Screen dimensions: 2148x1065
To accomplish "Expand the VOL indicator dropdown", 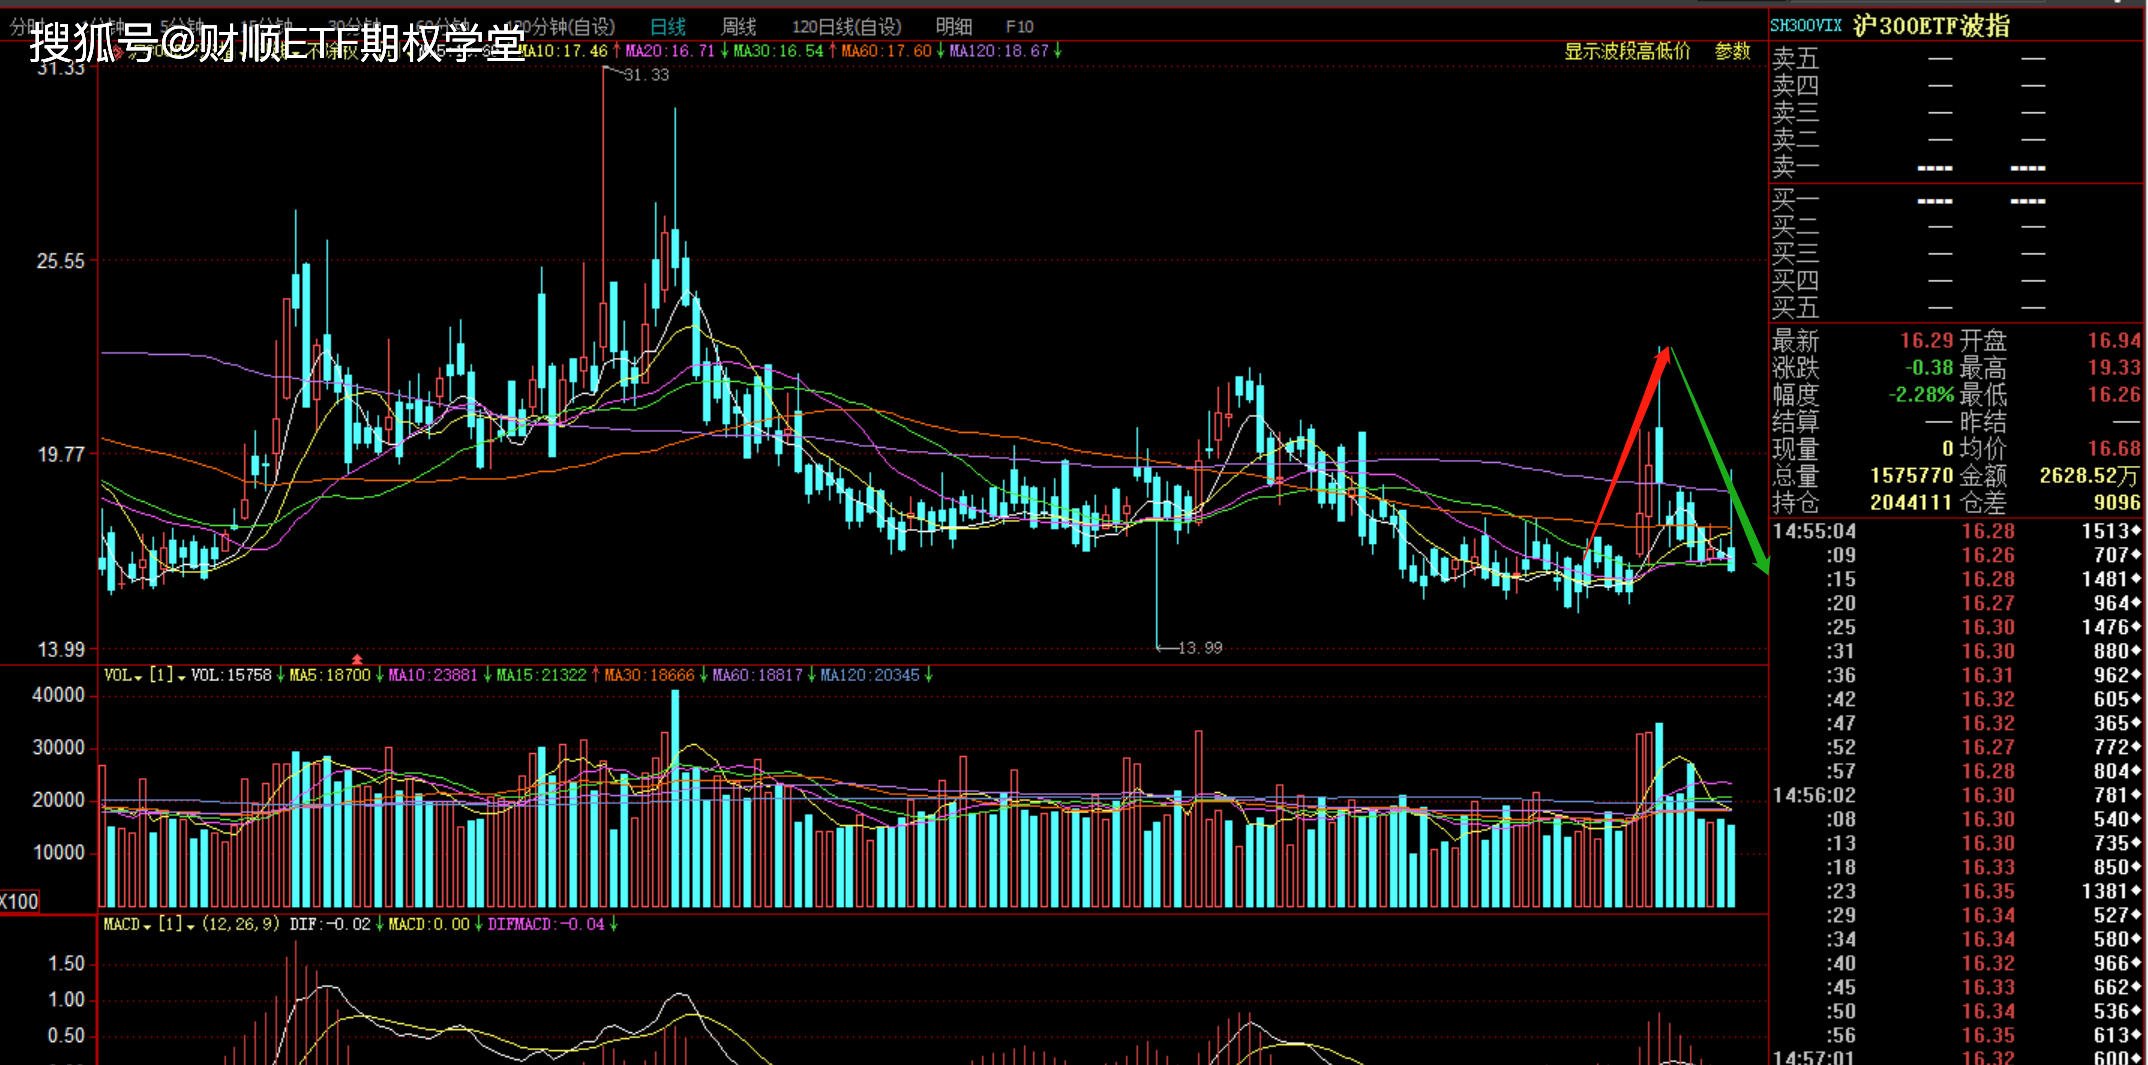I will click(123, 676).
